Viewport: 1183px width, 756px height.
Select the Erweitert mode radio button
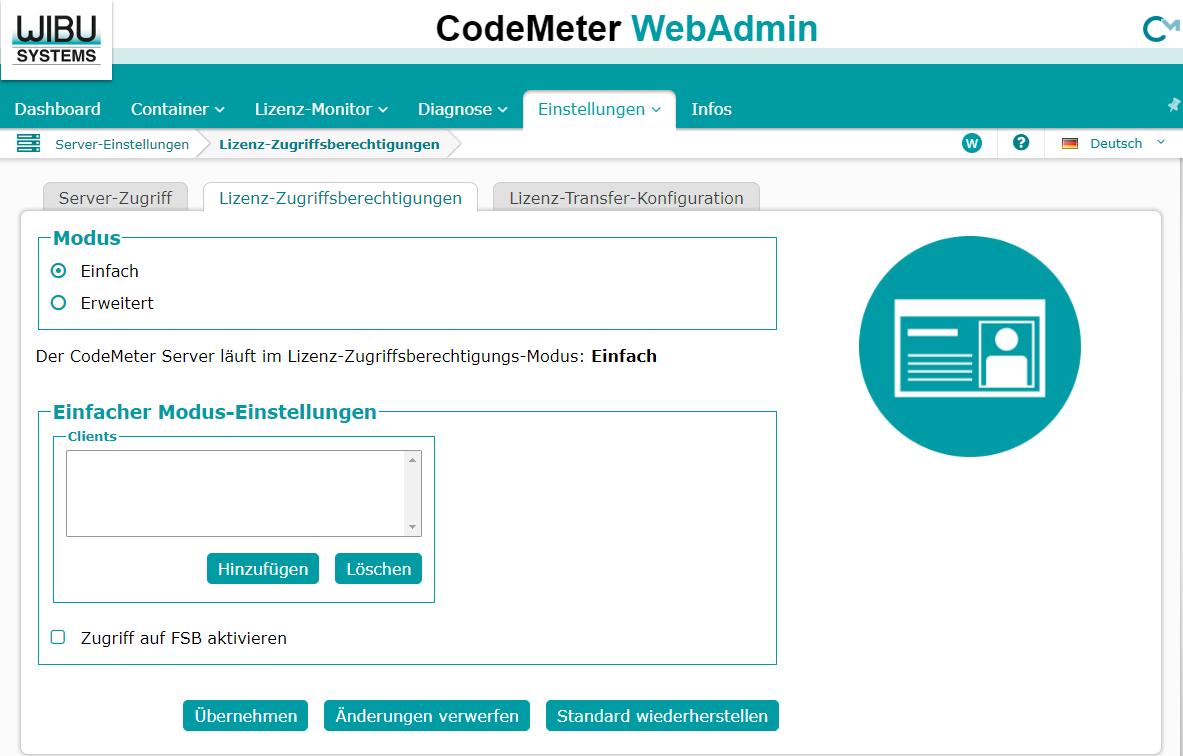coord(58,303)
